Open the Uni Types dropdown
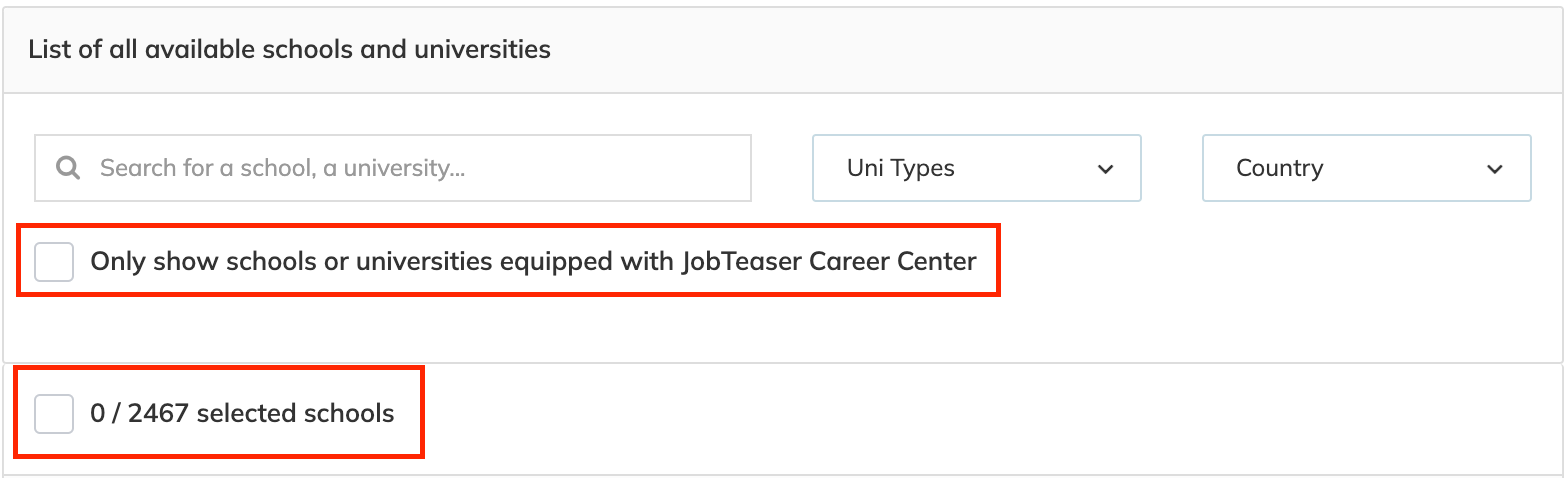Image resolution: width=1568 pixels, height=478 pixels. [x=976, y=168]
